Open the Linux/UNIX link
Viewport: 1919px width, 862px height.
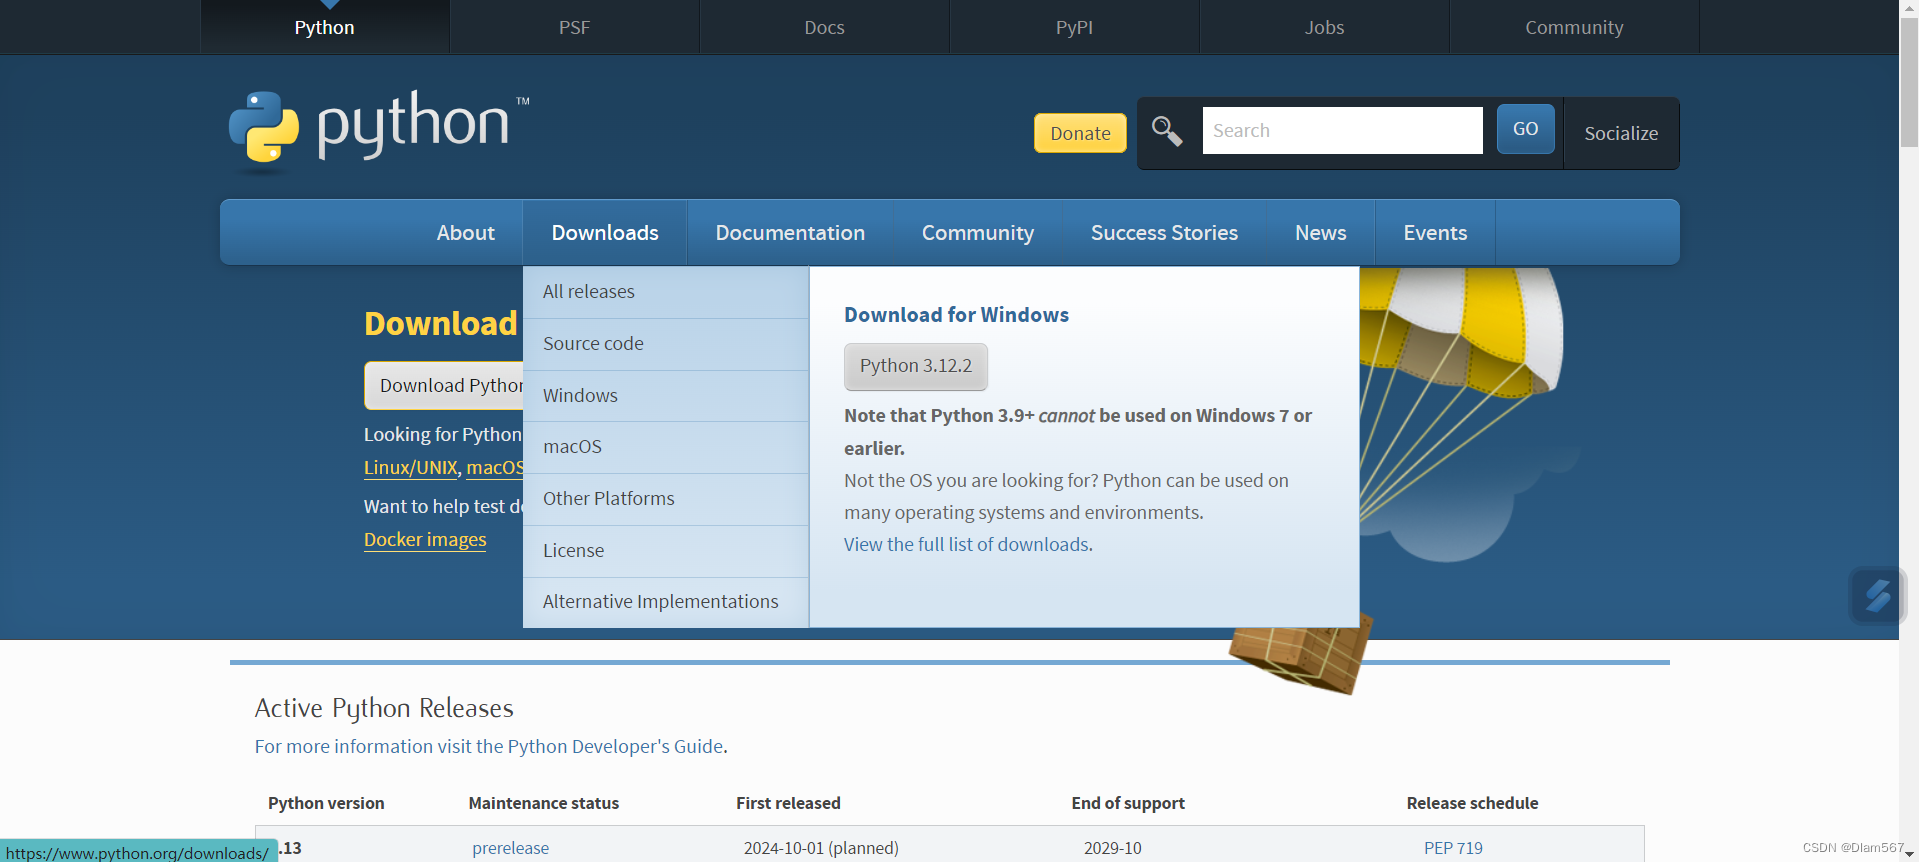click(x=410, y=467)
